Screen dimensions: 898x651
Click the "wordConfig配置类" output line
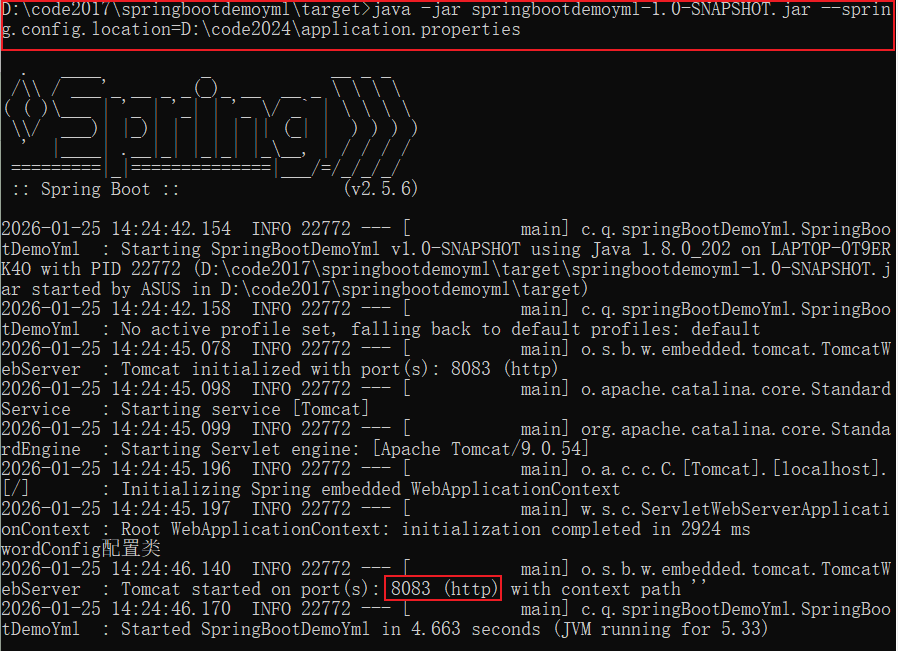(81, 549)
